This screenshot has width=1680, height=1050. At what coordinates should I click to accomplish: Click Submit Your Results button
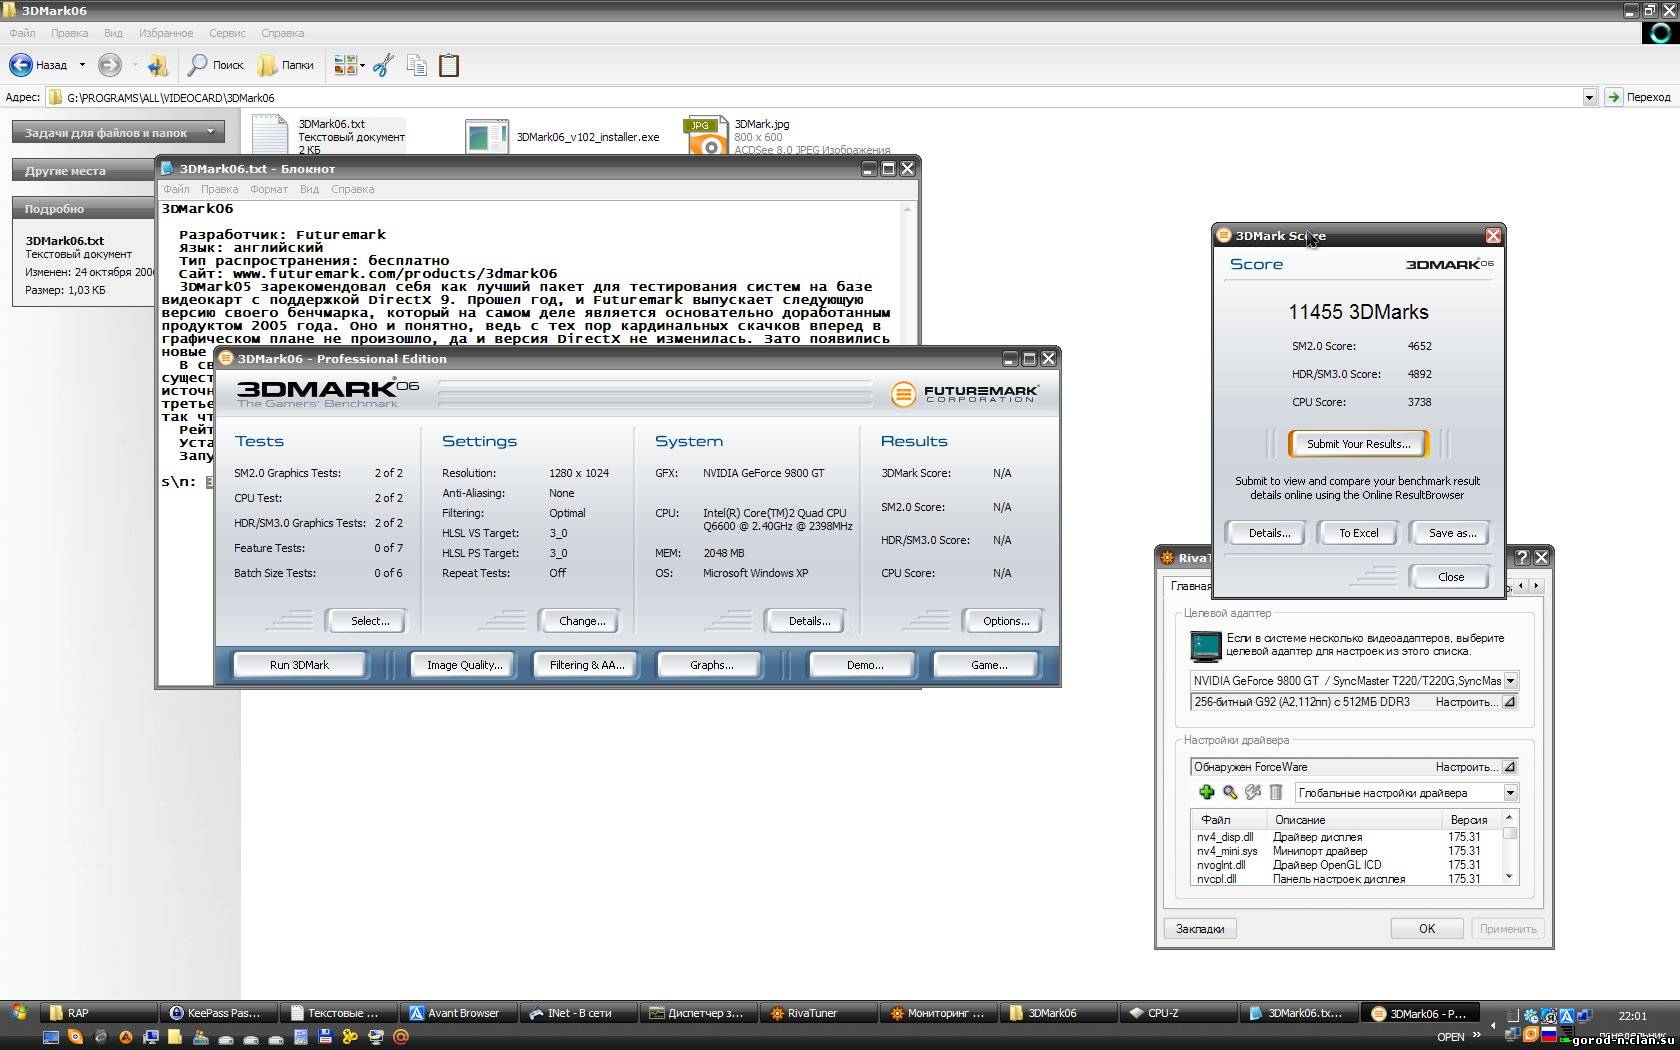pyautogui.click(x=1358, y=444)
